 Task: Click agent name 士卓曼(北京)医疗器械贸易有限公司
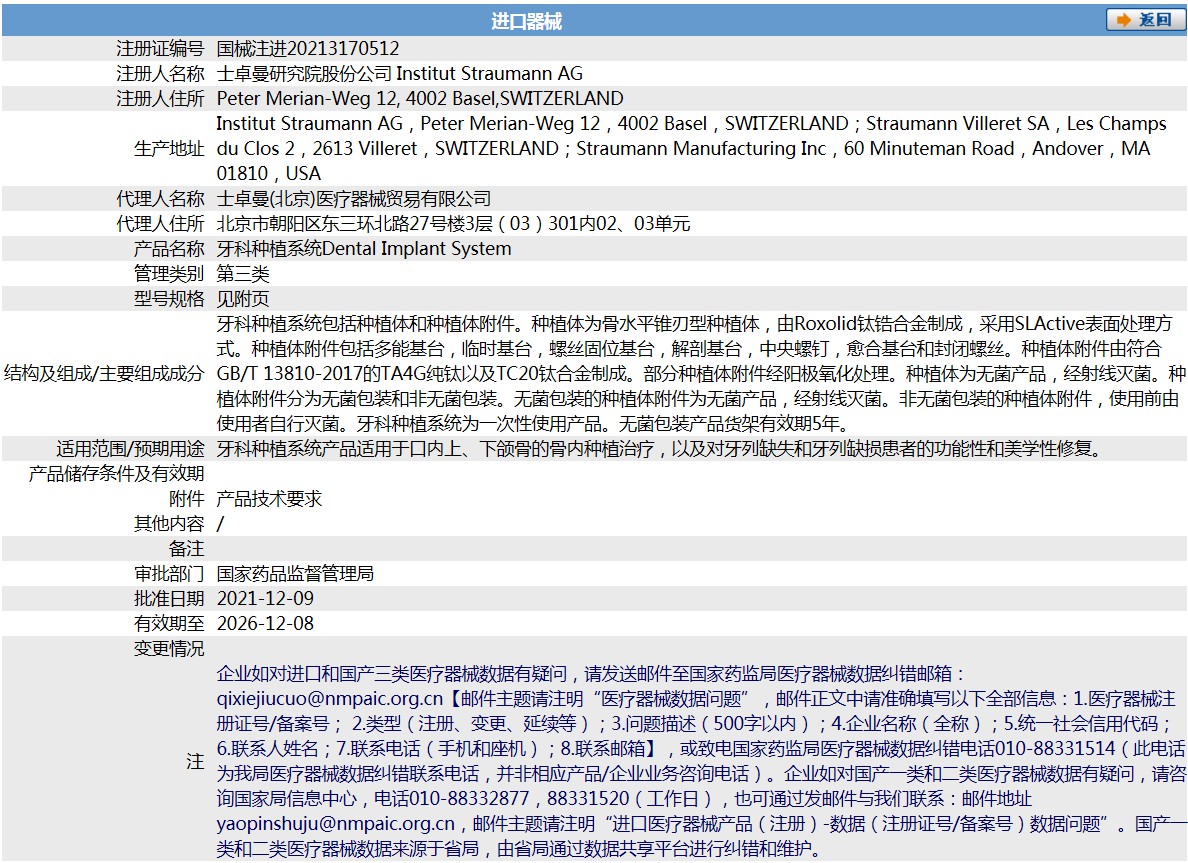pos(354,199)
